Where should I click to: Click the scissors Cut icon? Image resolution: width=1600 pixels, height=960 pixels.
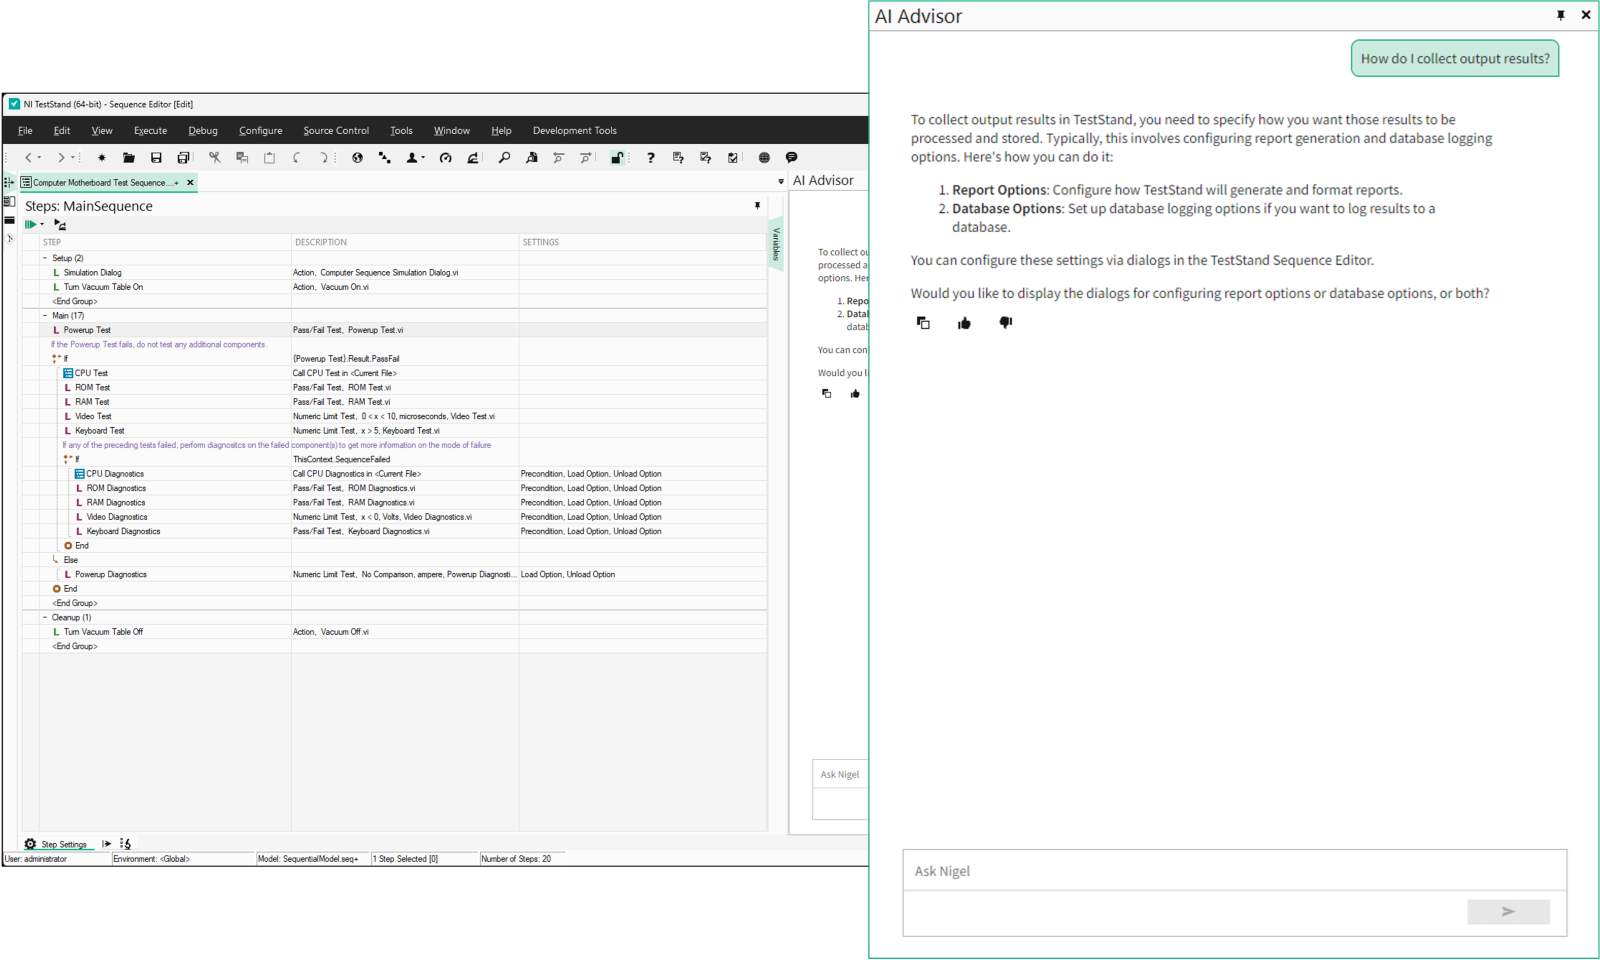(214, 158)
